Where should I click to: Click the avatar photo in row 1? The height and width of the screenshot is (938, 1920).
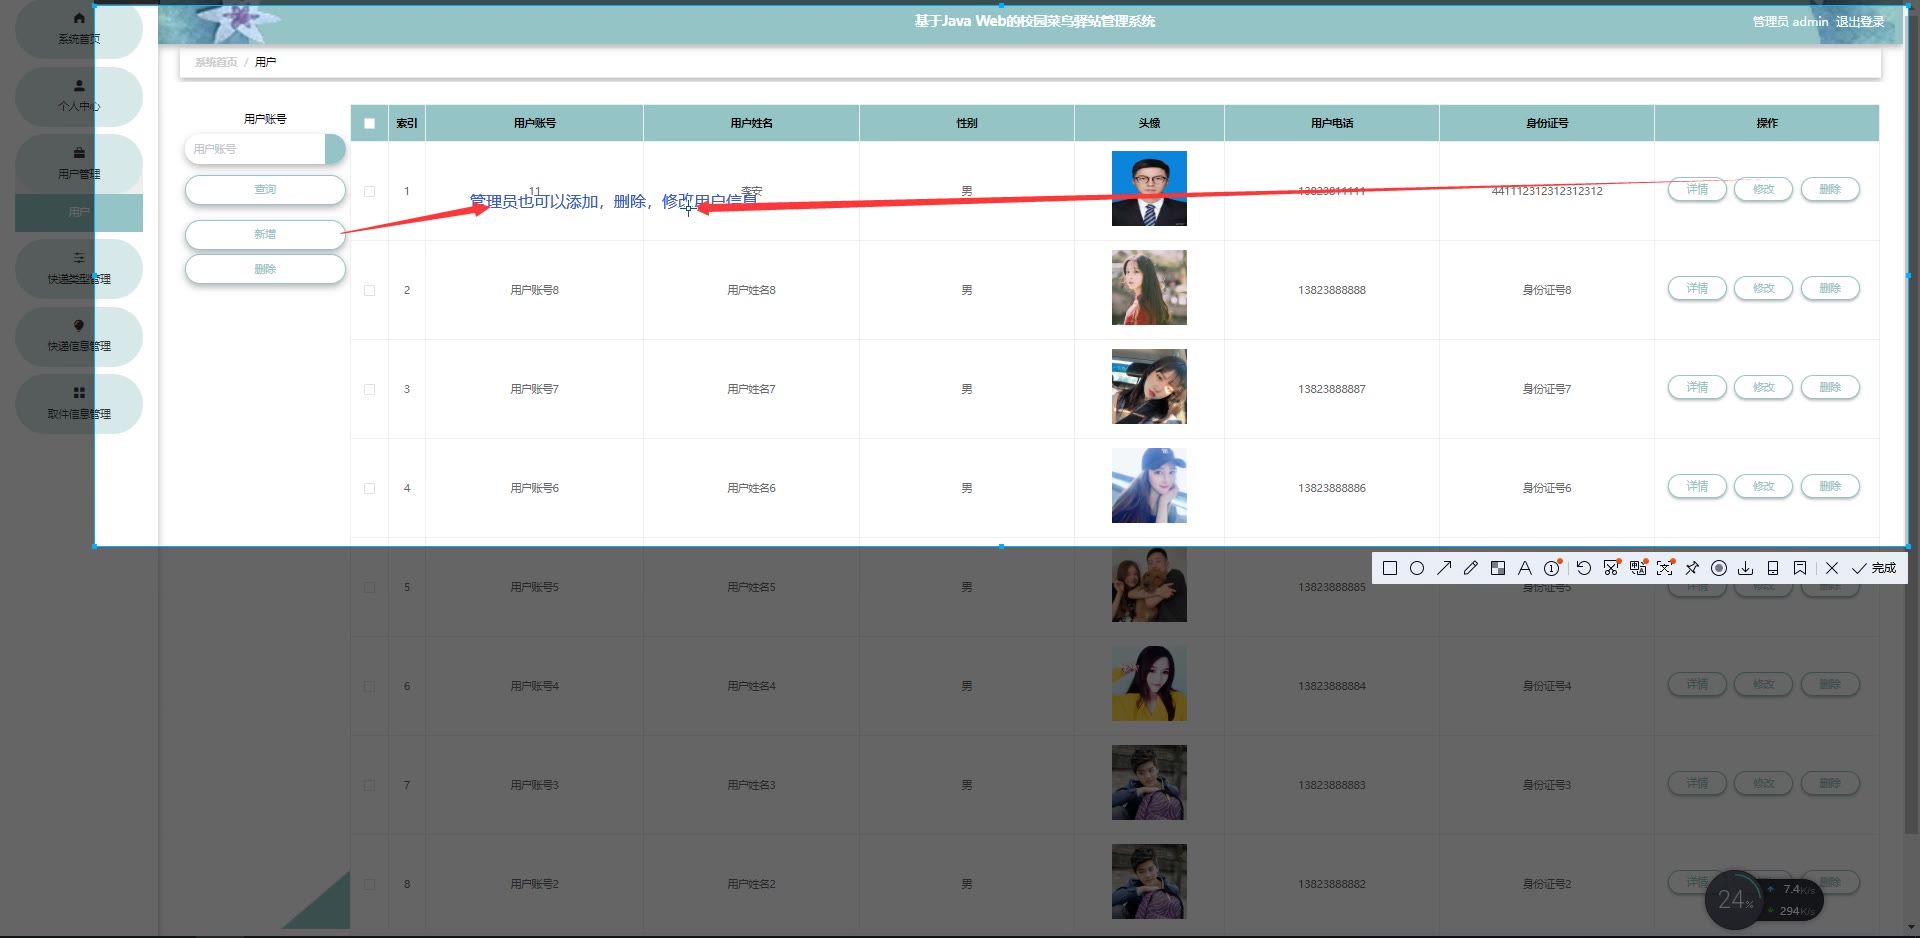1149,188
